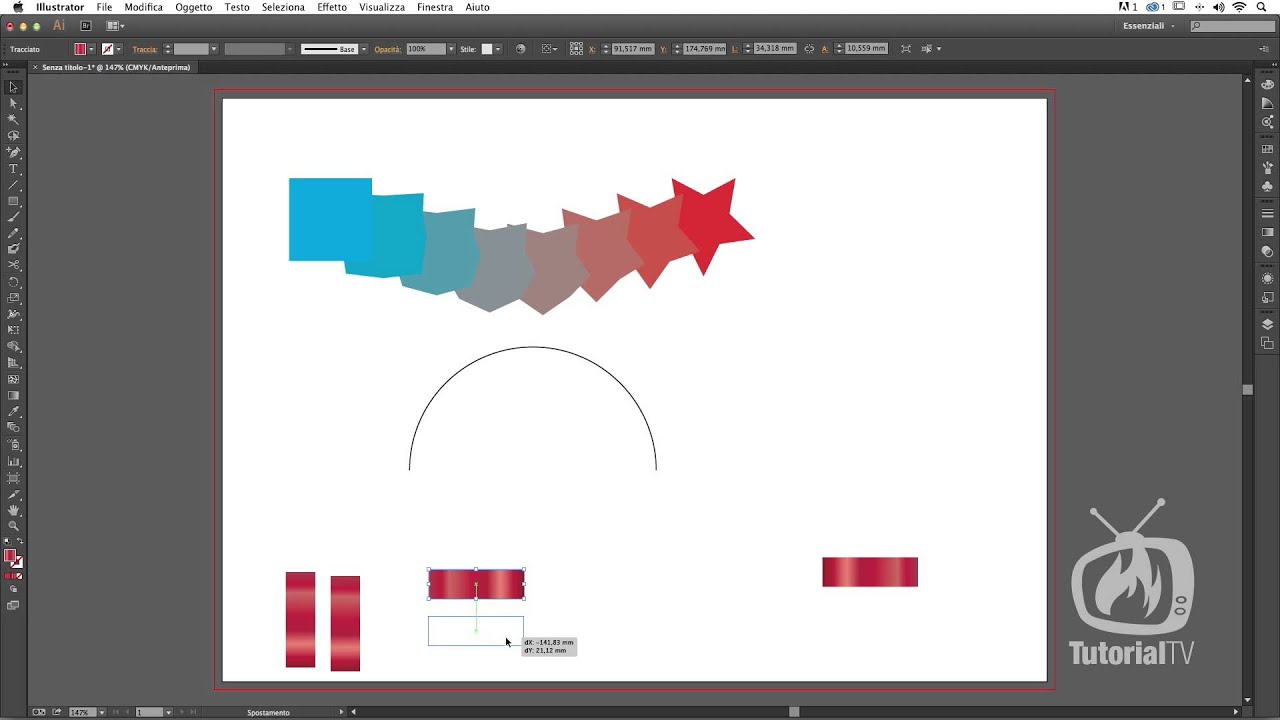
Task: Reset default fill and stroke
Action: pos(7,542)
